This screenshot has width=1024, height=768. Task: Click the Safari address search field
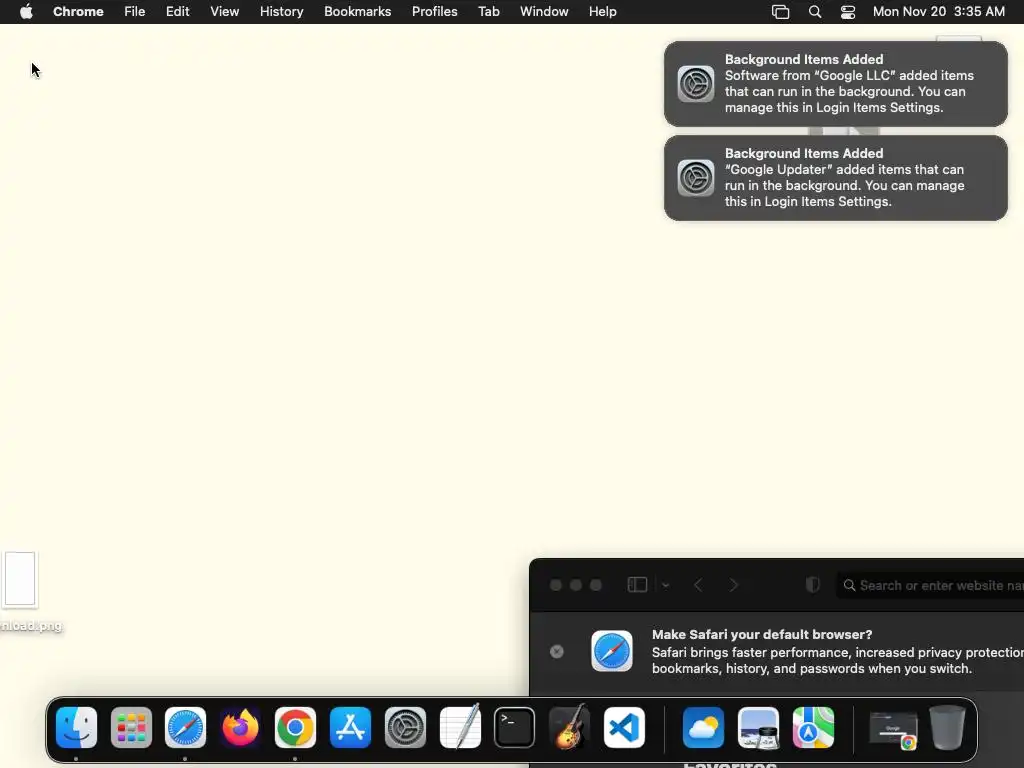930,585
